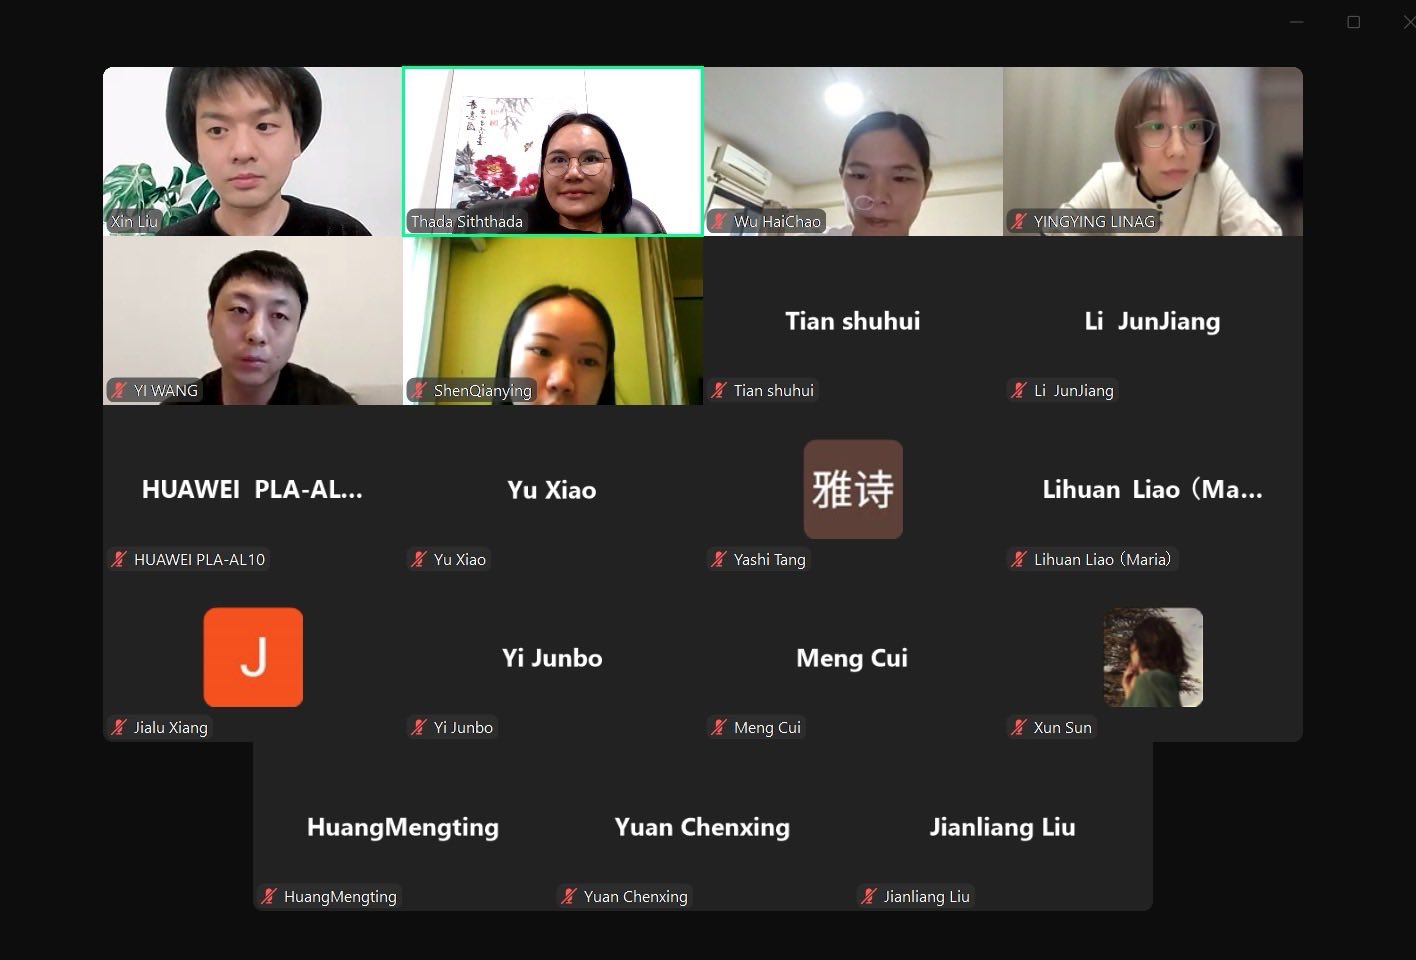Viewport: 1416px width, 960px height.
Task: Click the Chinese character avatar of Yashi Tang
Action: tap(853, 489)
